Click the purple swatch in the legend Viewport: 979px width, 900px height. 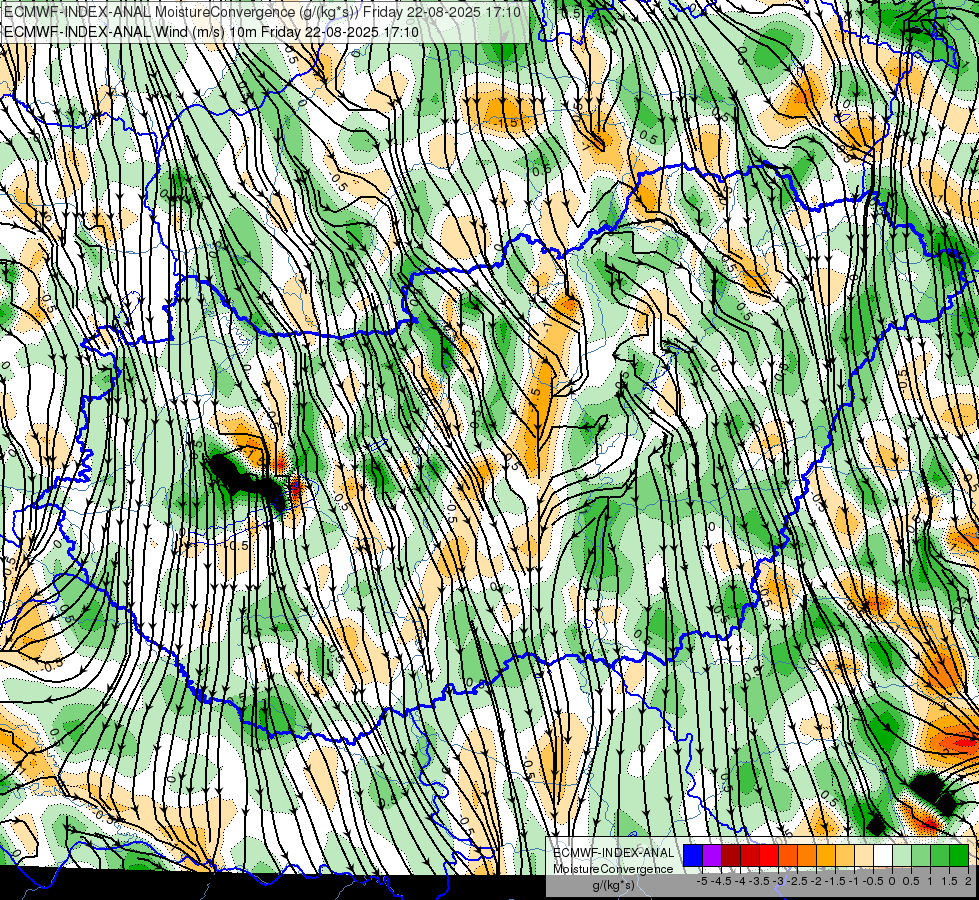click(x=712, y=856)
